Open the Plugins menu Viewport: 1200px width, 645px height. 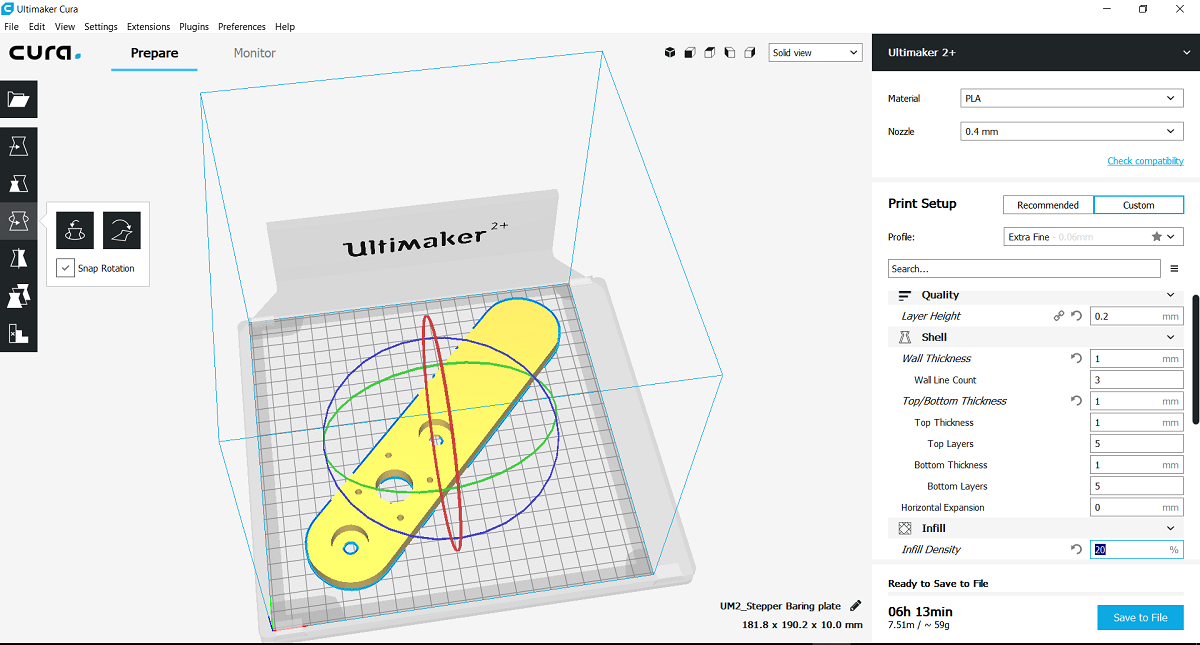pos(195,27)
